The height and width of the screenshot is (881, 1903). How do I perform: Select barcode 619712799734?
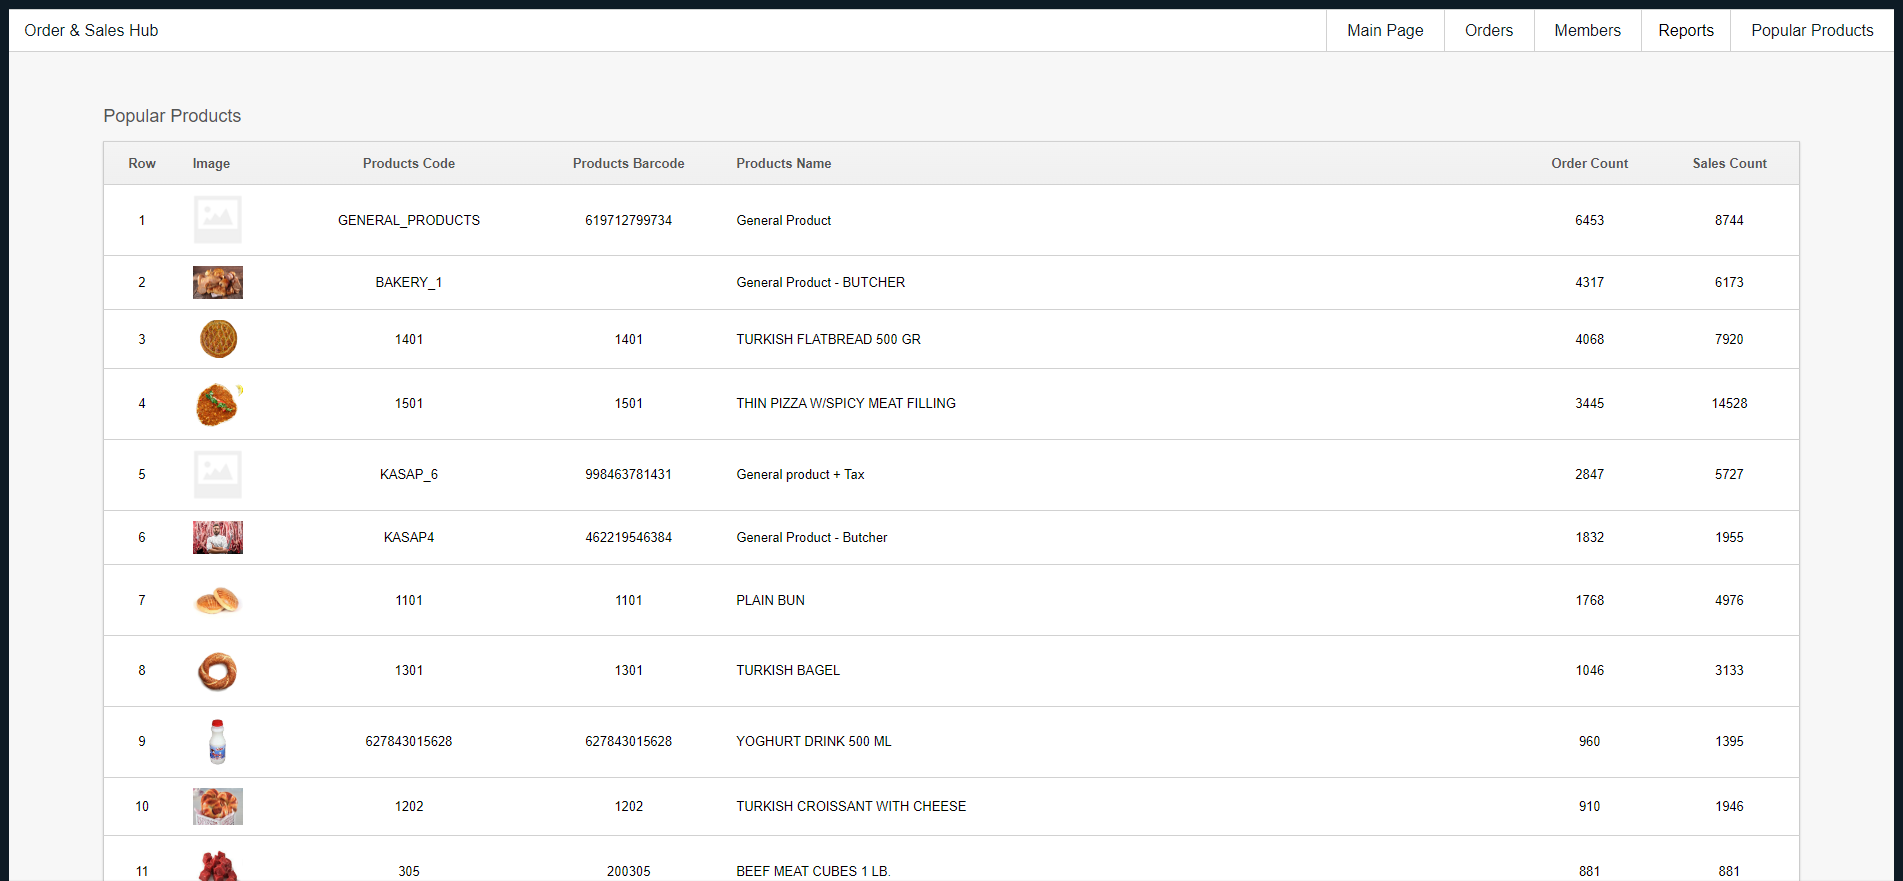click(x=629, y=220)
